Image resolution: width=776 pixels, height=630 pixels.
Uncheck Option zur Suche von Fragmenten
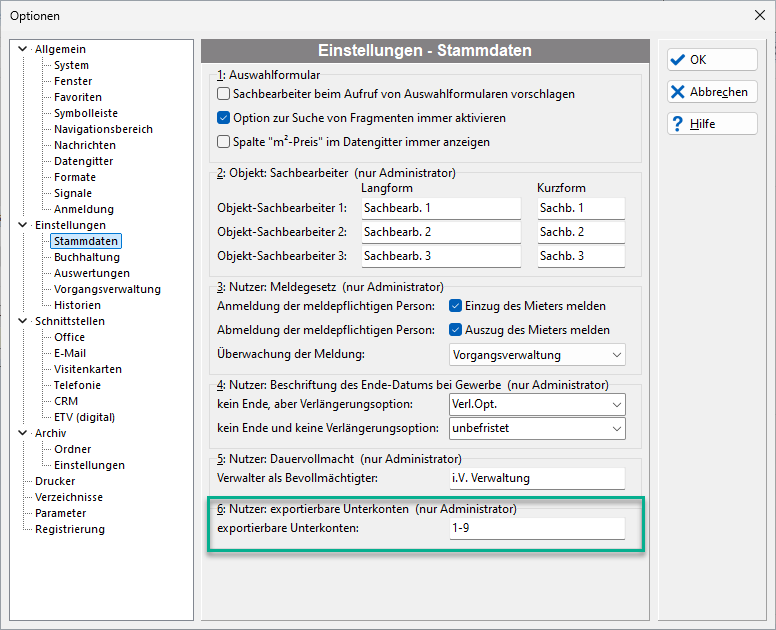pyautogui.click(x=224, y=118)
